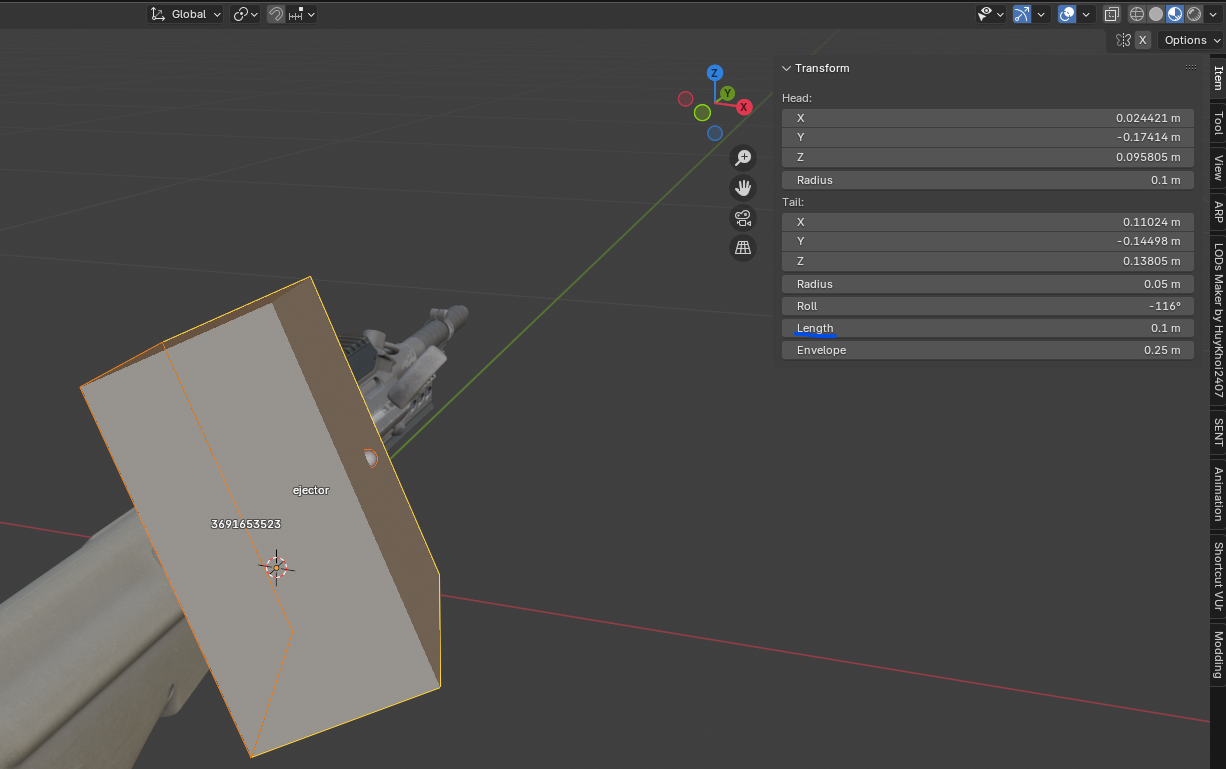This screenshot has height=769, width=1226.
Task: Open the ARP sidebar tab
Action: click(x=1217, y=212)
